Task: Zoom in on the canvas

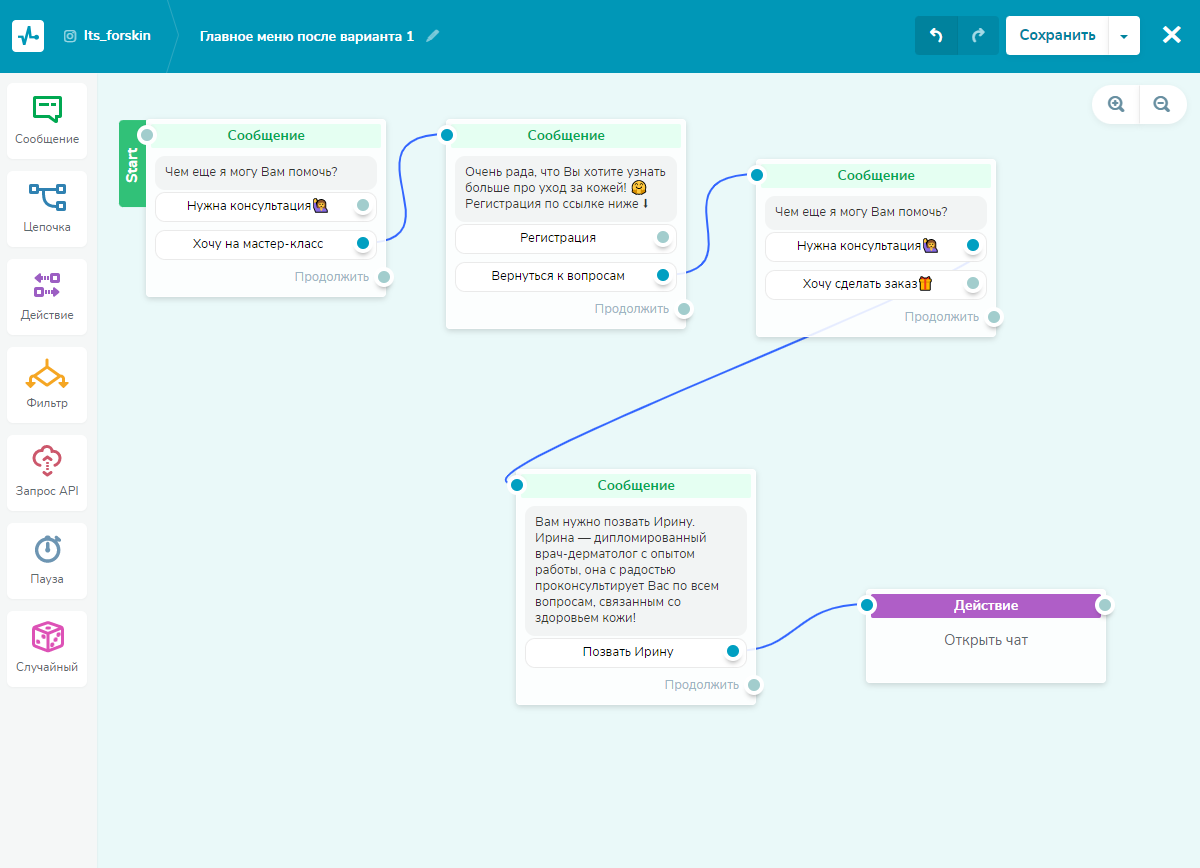Action: click(x=1116, y=103)
